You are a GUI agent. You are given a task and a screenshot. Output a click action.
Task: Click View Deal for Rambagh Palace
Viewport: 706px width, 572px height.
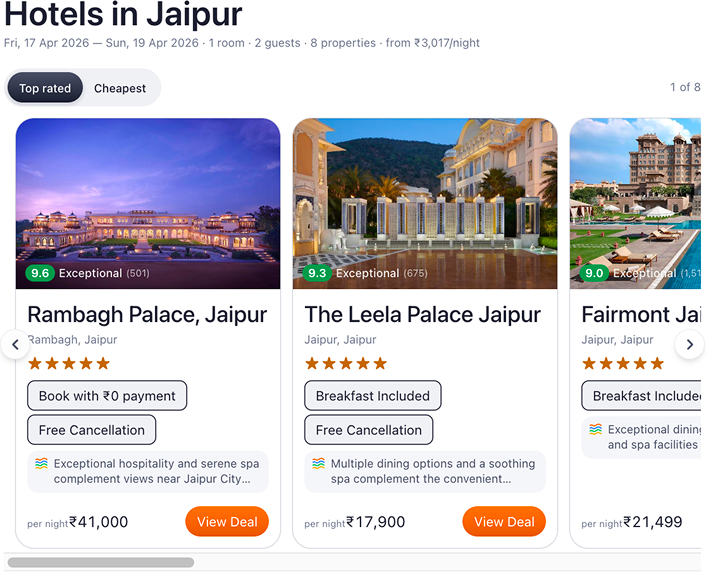pos(227,522)
